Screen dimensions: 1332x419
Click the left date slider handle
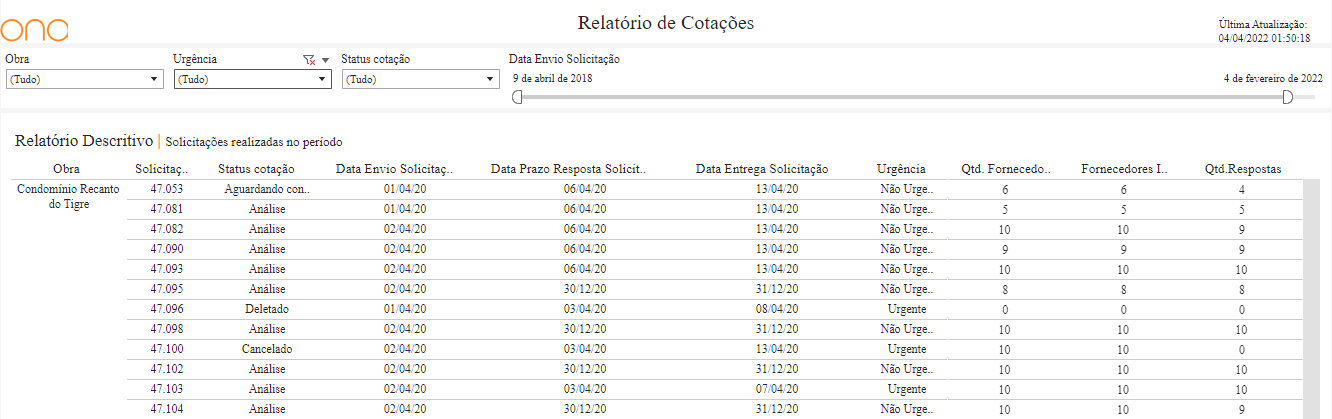(517, 97)
